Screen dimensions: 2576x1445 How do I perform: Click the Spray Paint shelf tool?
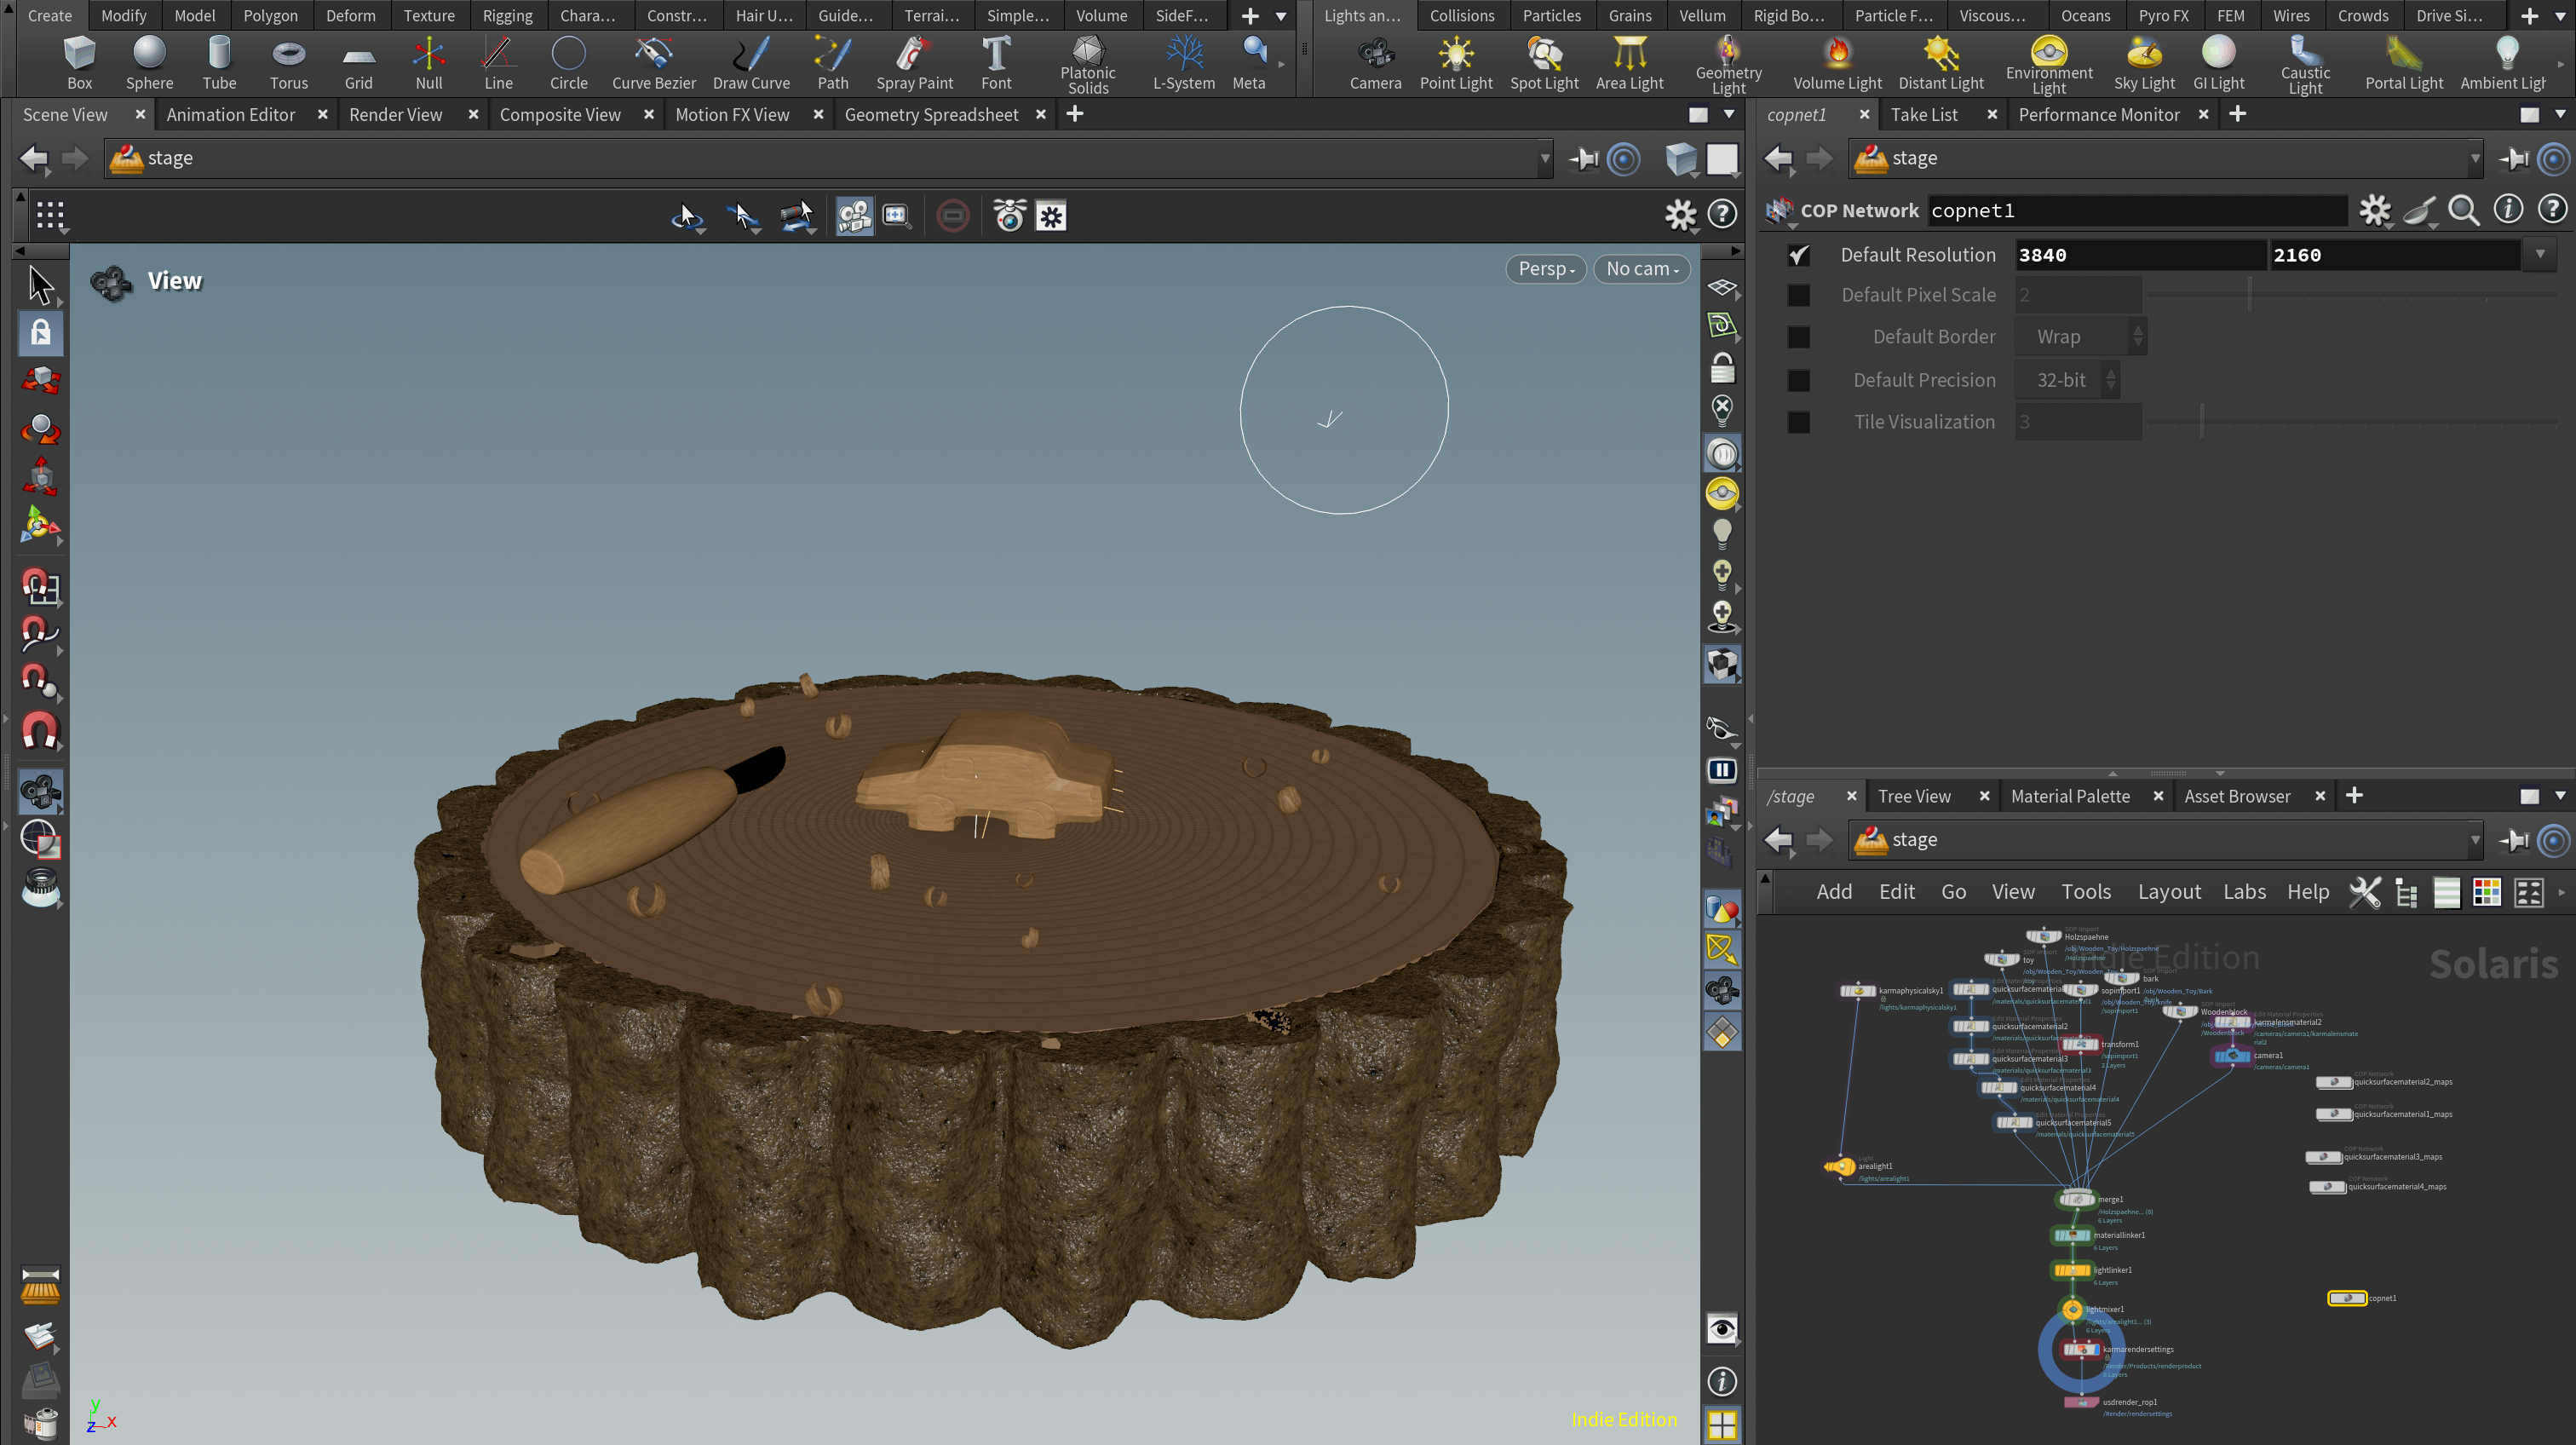914,64
